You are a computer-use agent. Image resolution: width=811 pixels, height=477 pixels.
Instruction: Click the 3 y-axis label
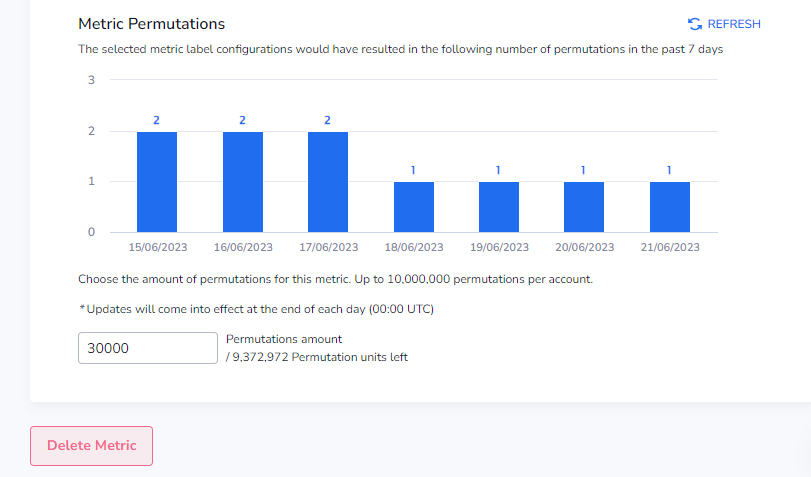coord(92,80)
